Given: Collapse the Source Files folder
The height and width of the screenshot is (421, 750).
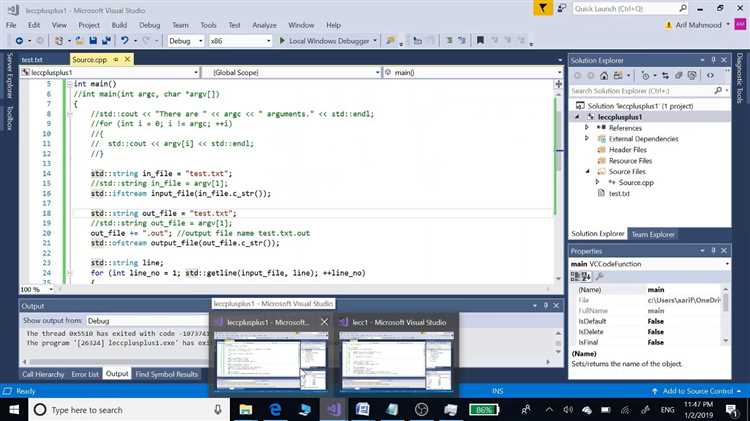Looking at the screenshot, I should click(587, 171).
